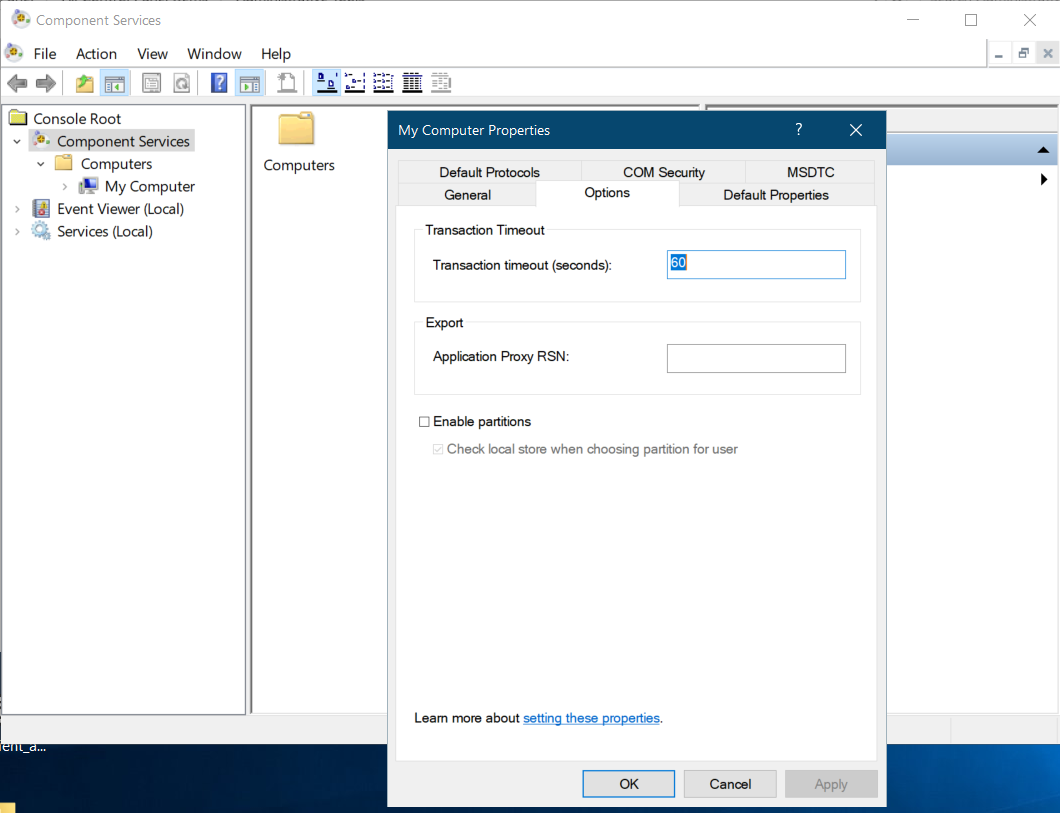Expand the Event Viewer (Local) node
This screenshot has width=1060, height=813.
pyautogui.click(x=17, y=209)
